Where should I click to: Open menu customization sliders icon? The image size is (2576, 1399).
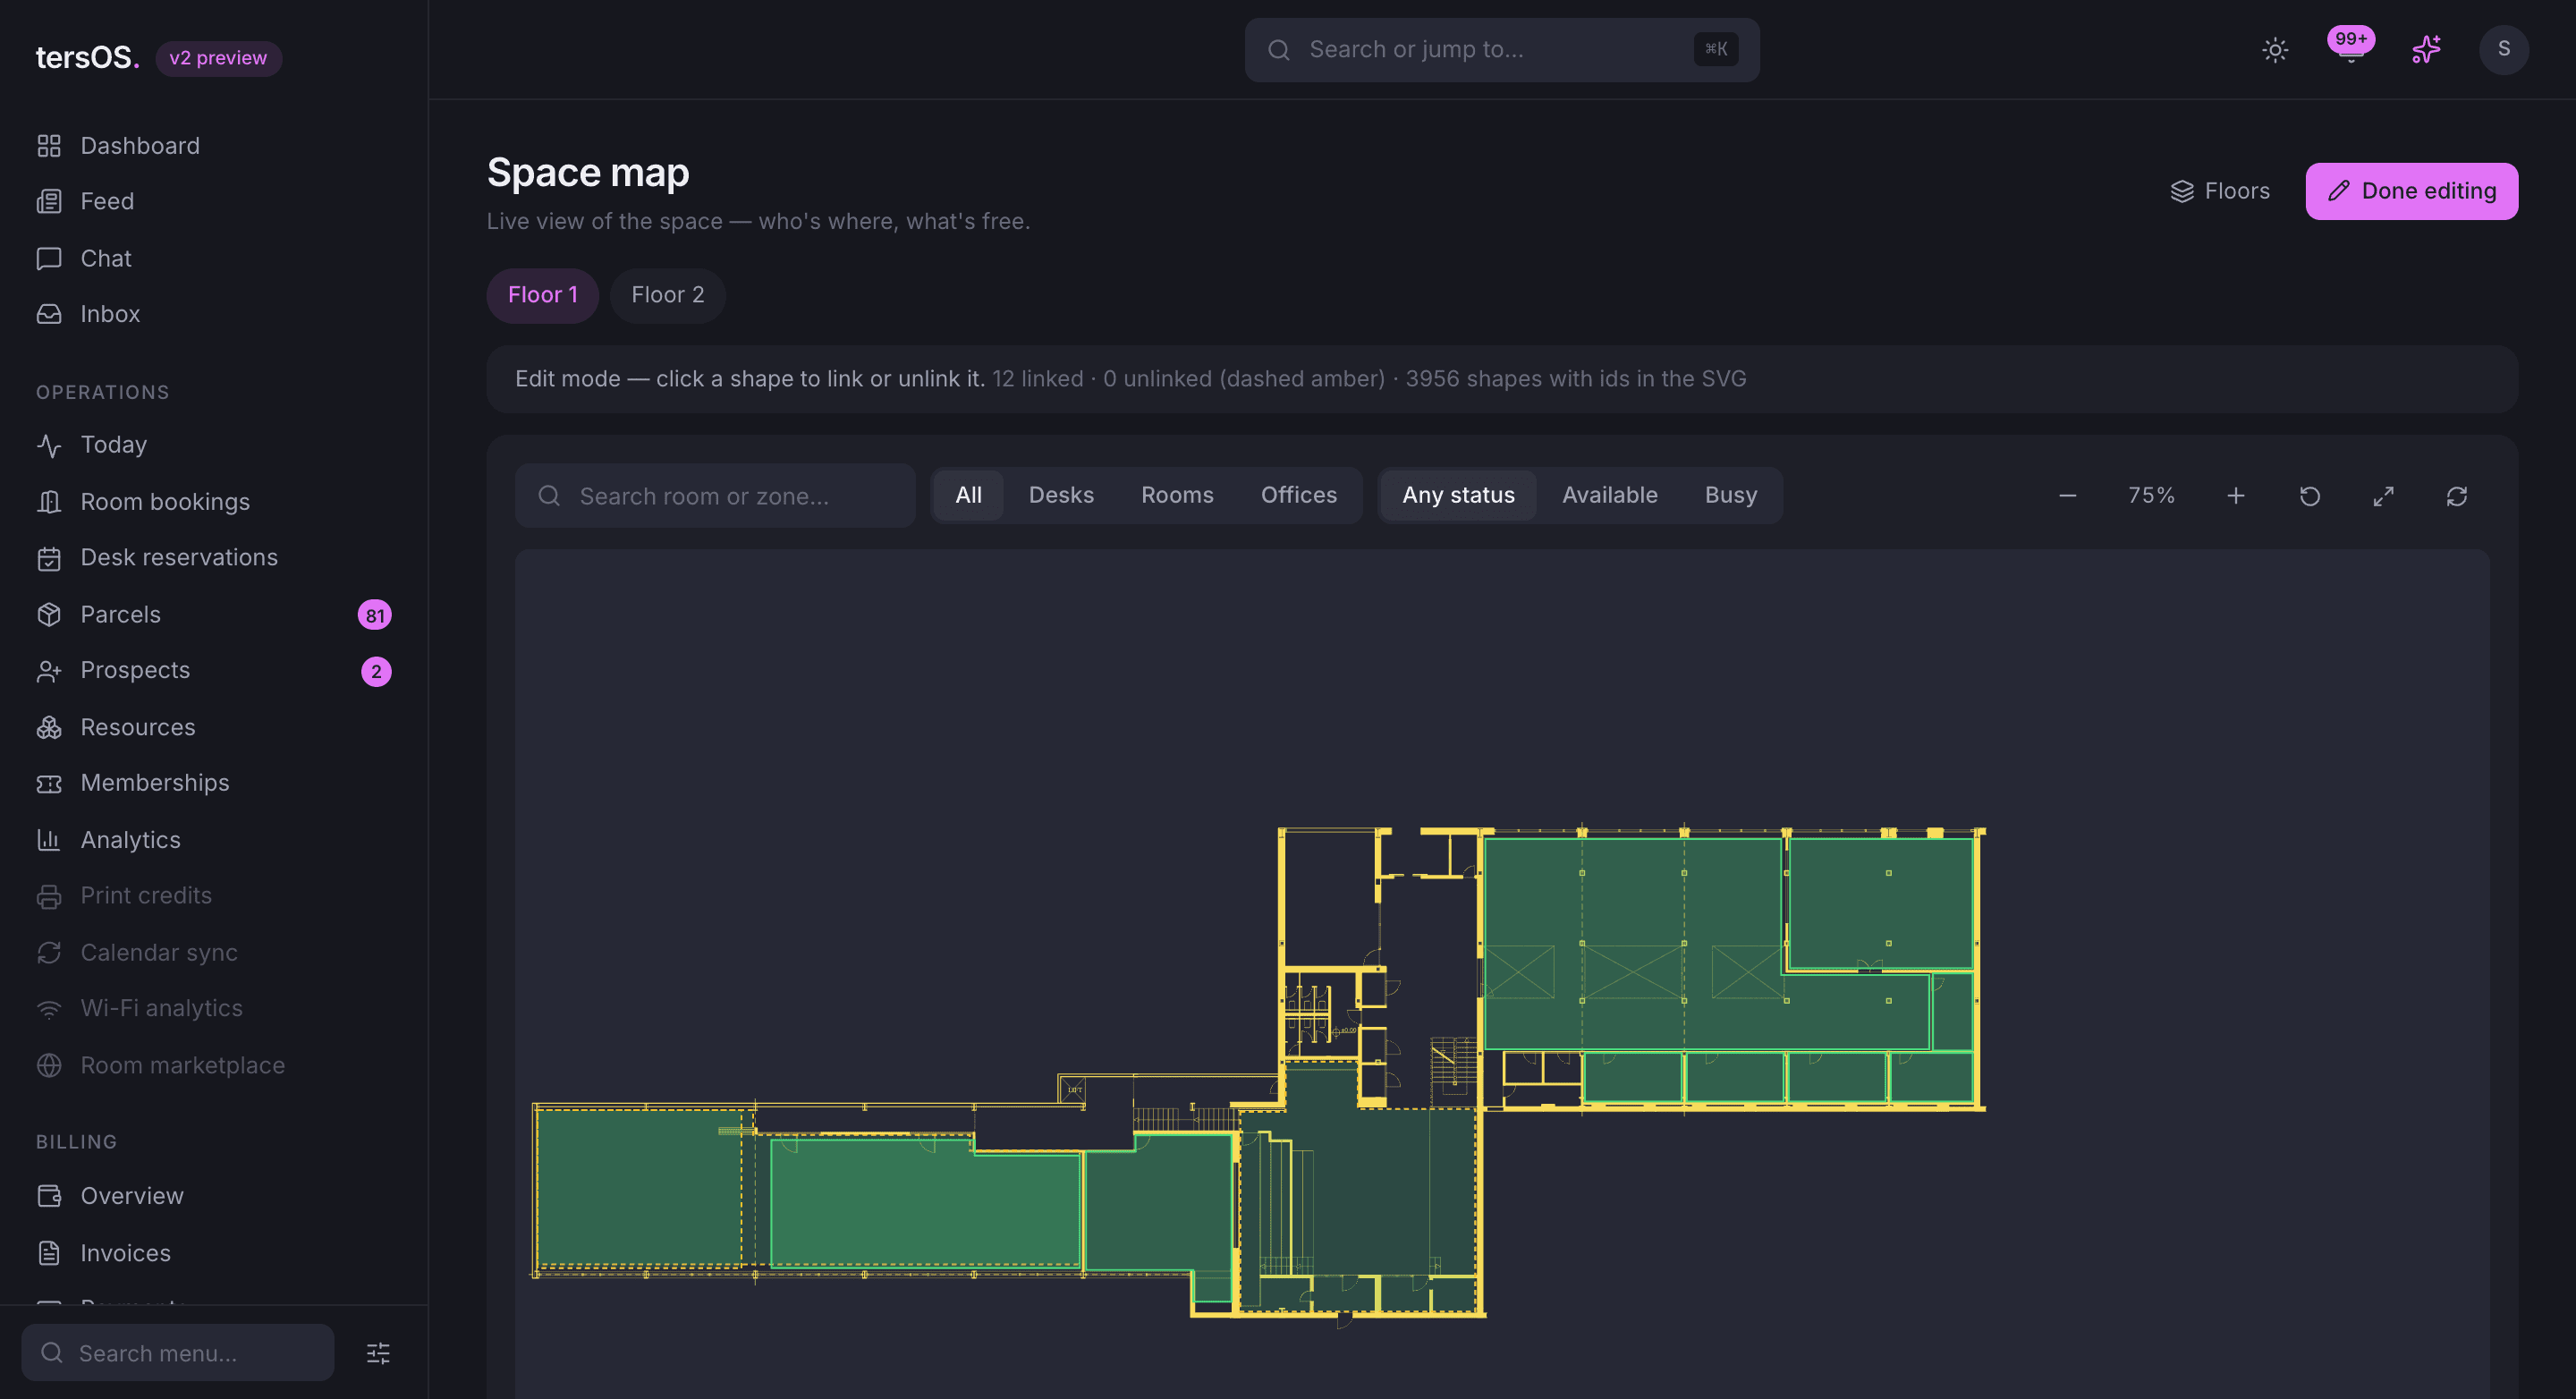point(378,1353)
